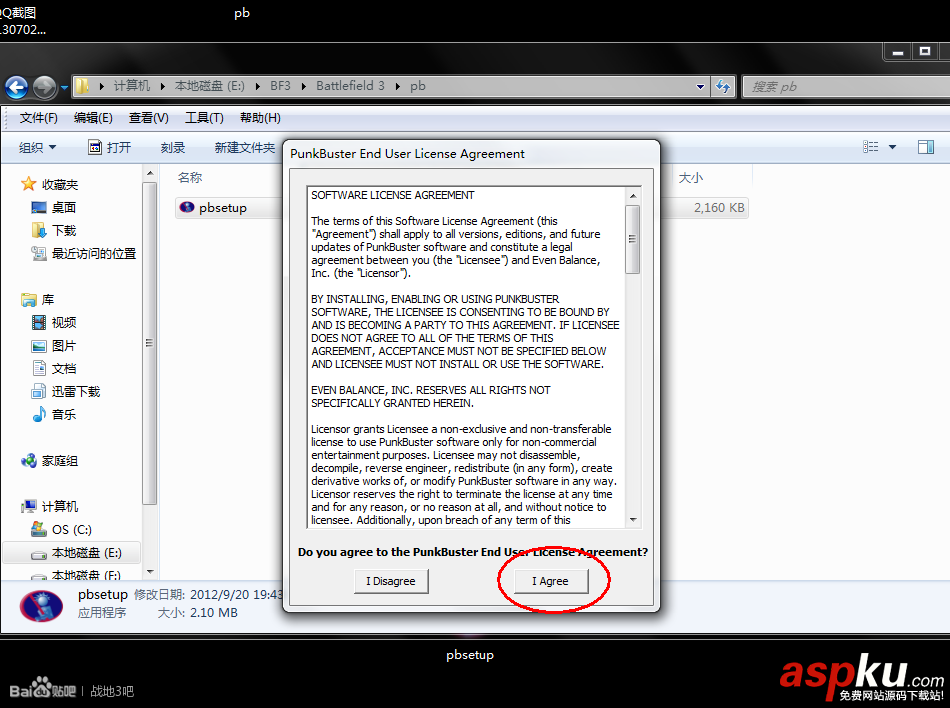Click navigation pane scrollbar down arrow

coord(150,572)
